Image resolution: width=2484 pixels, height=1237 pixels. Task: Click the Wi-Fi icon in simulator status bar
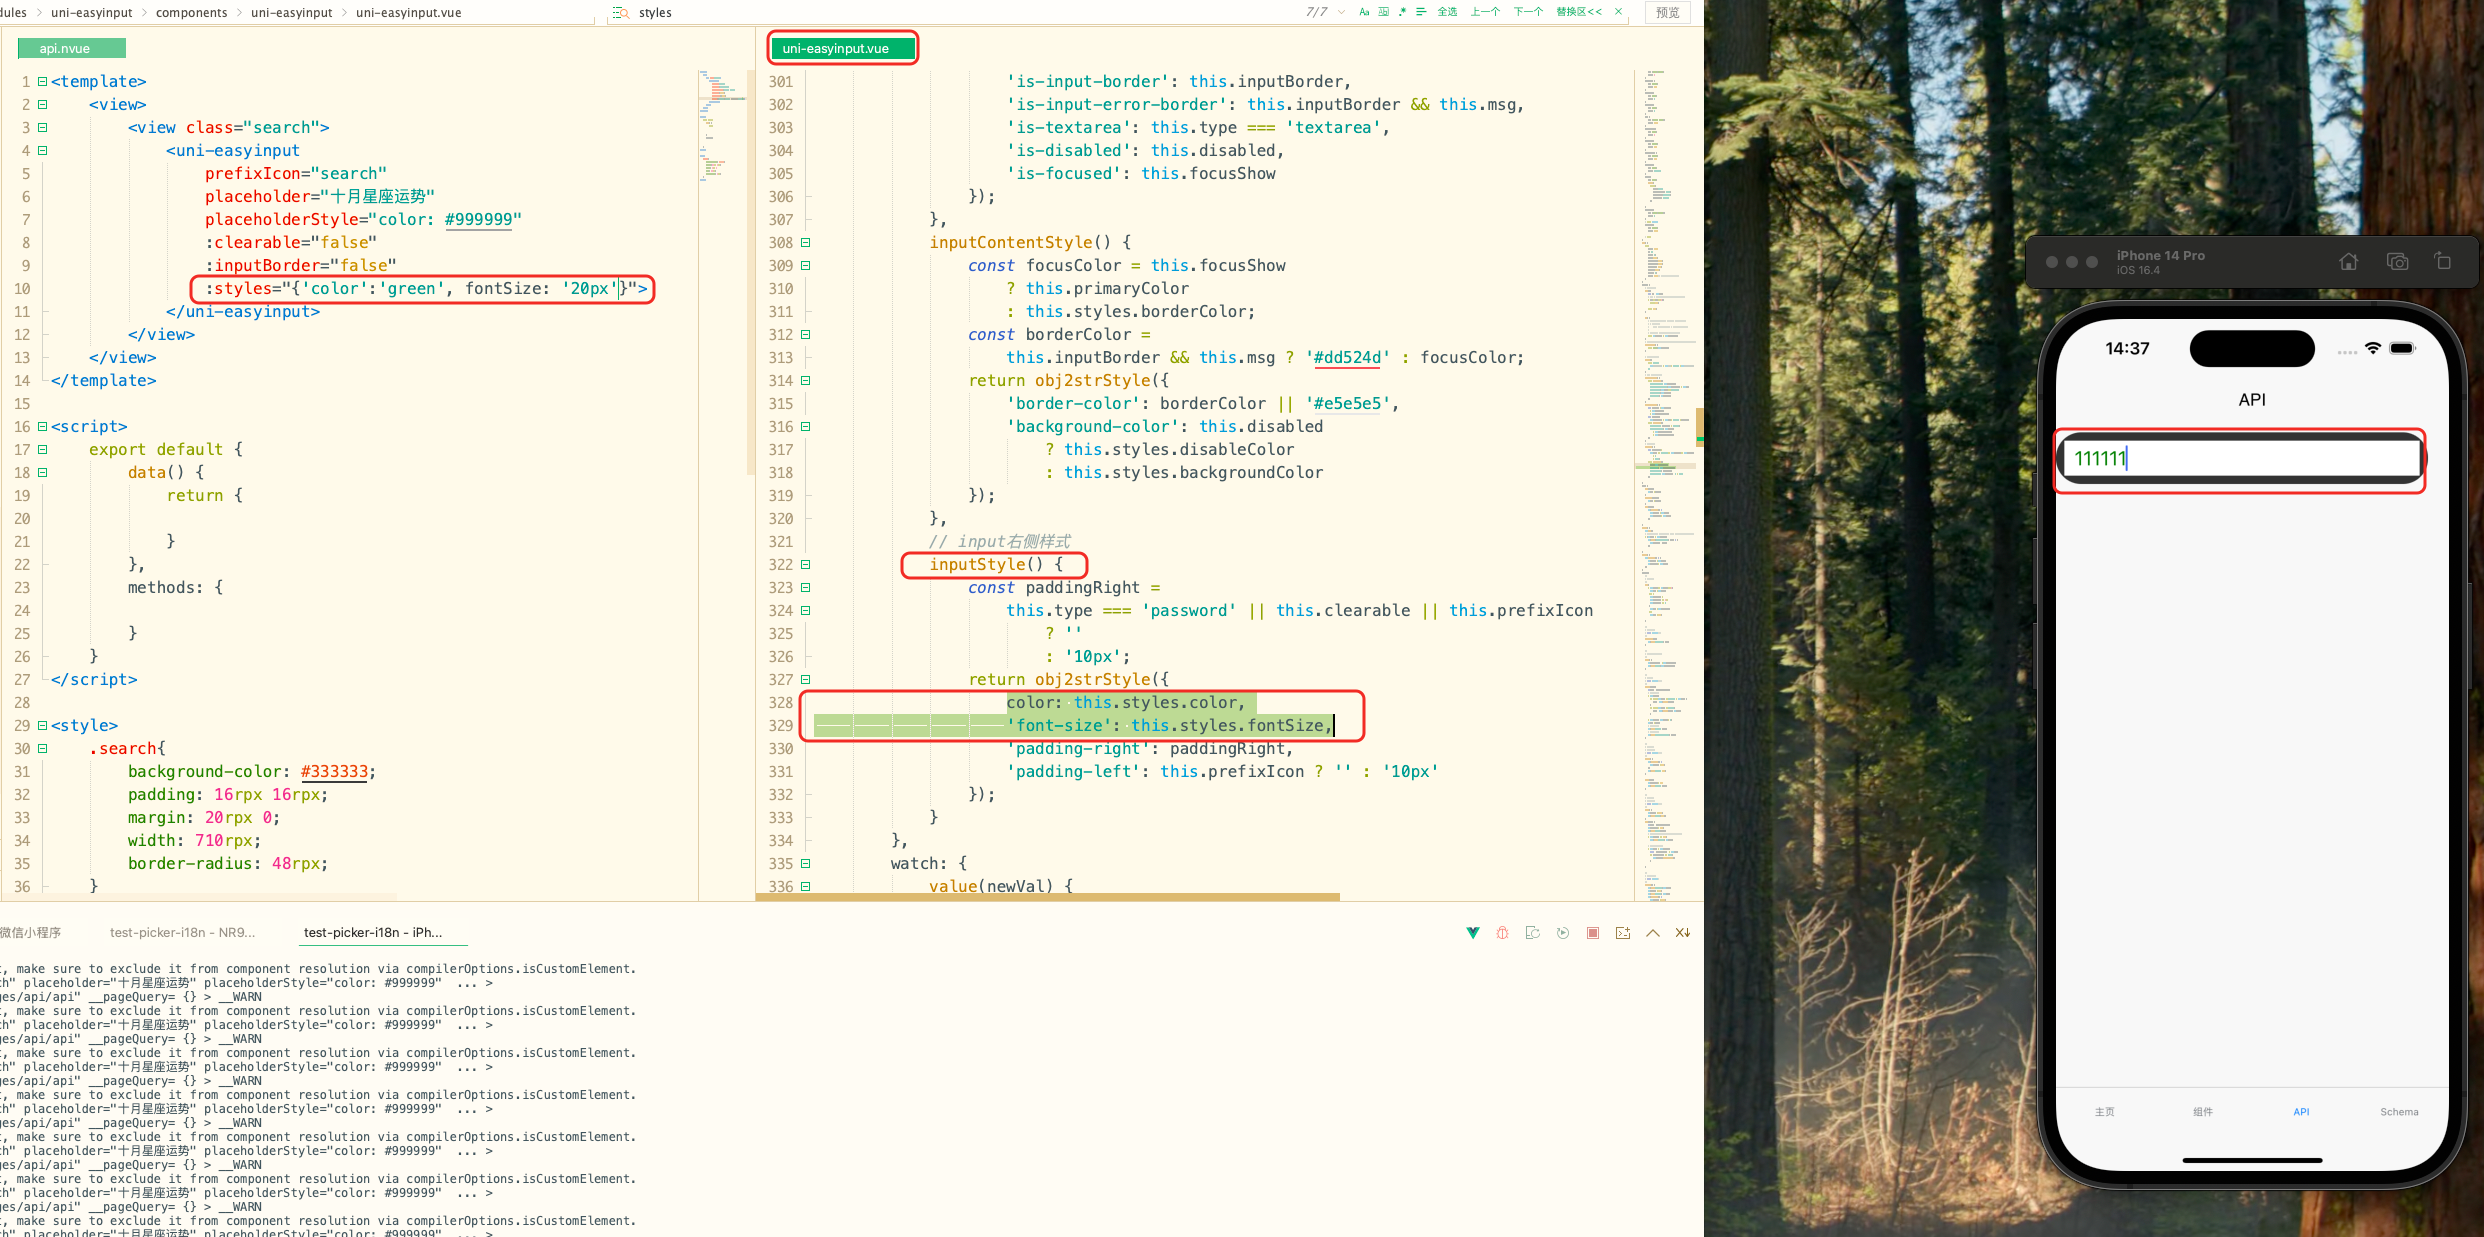click(x=2373, y=348)
